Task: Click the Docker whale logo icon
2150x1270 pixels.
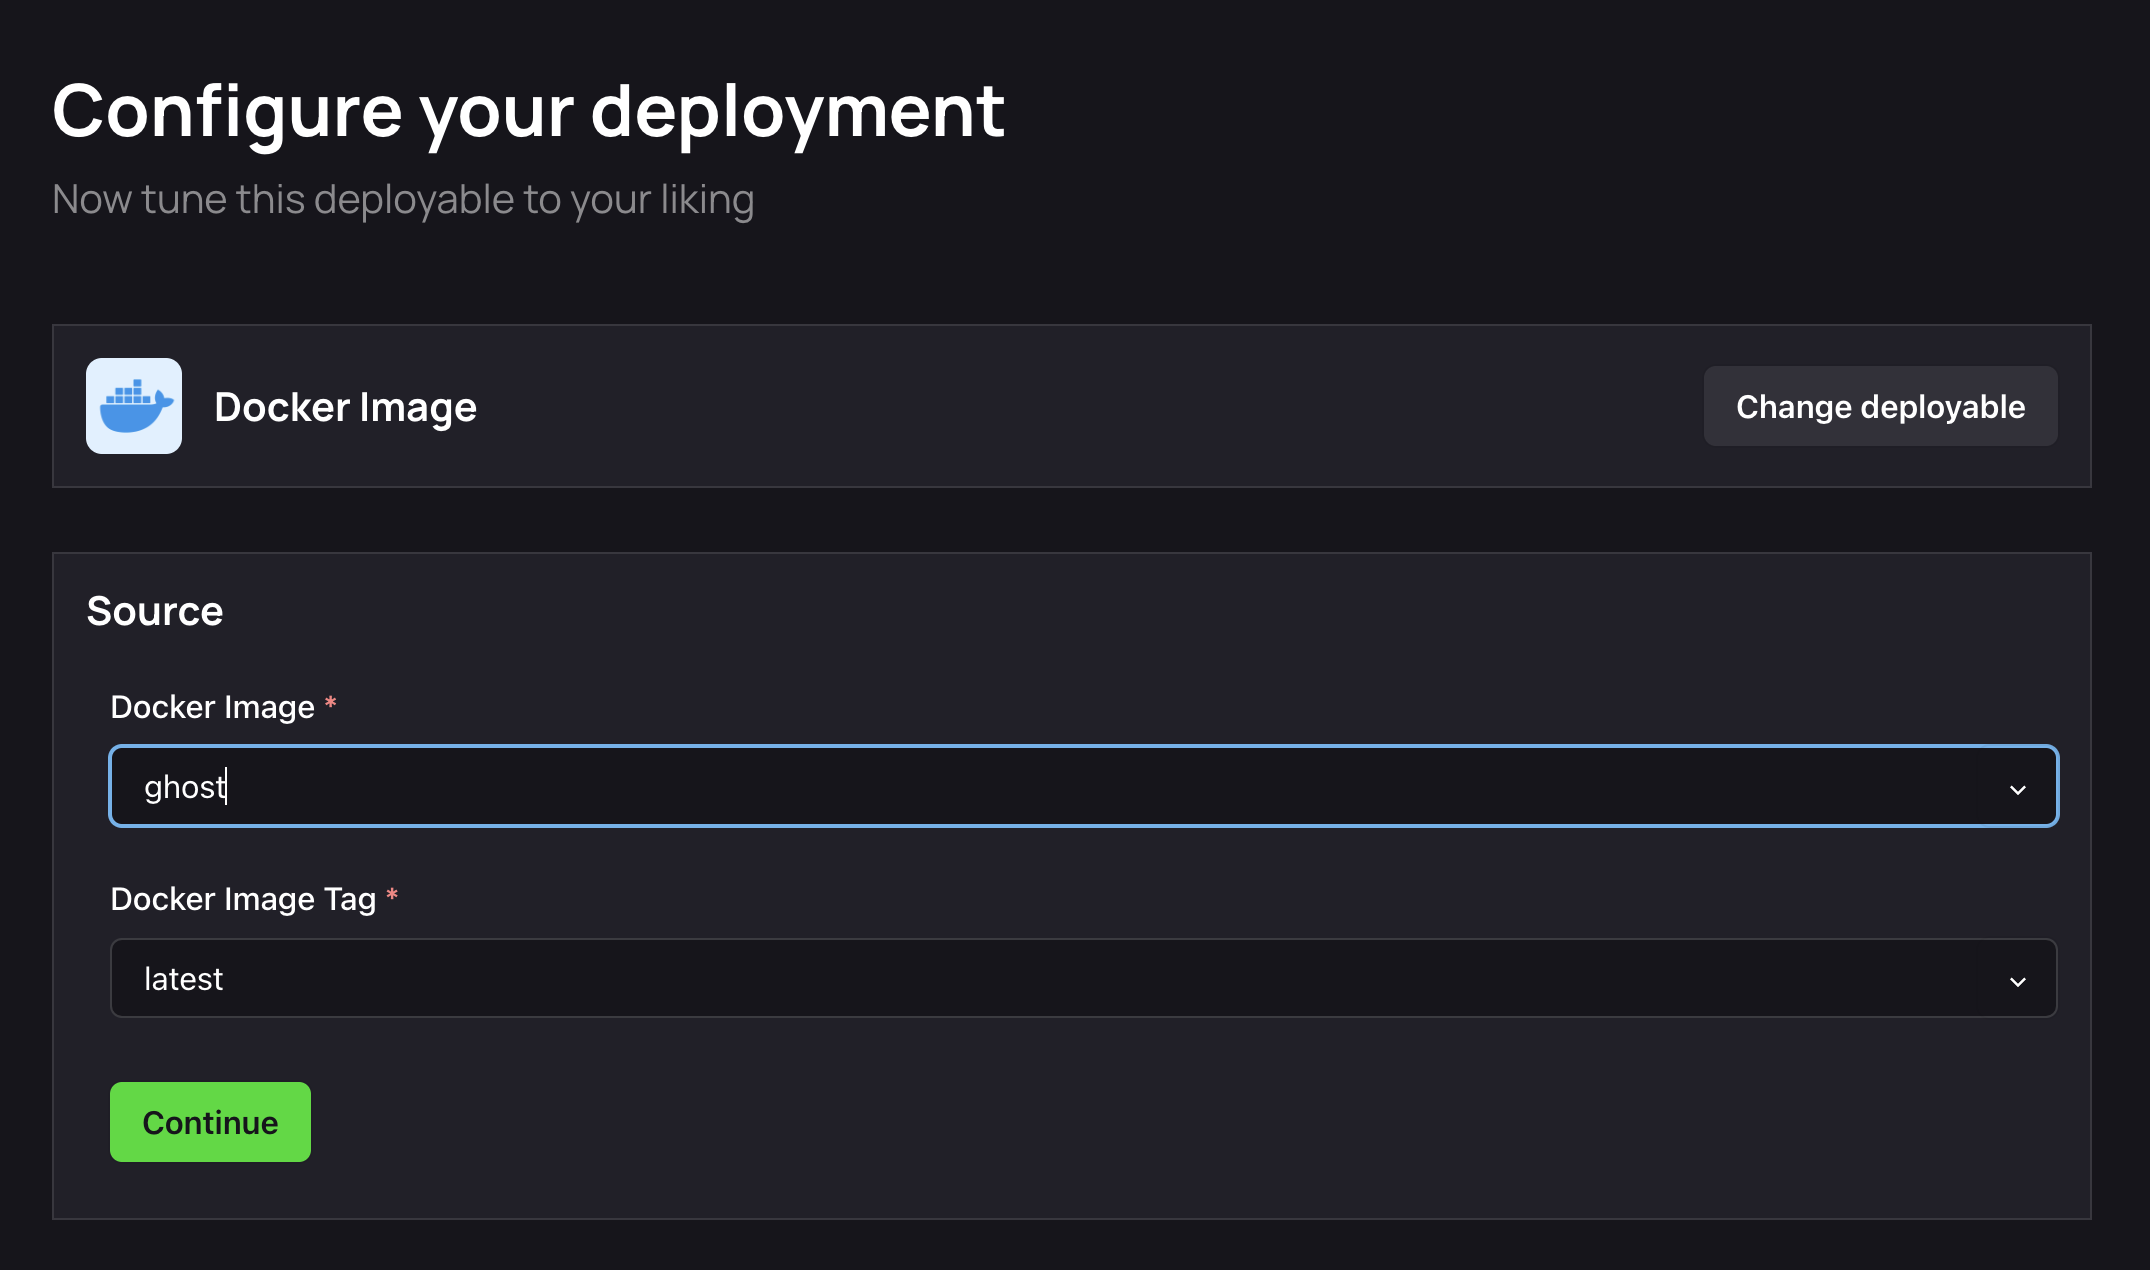Action: (134, 406)
